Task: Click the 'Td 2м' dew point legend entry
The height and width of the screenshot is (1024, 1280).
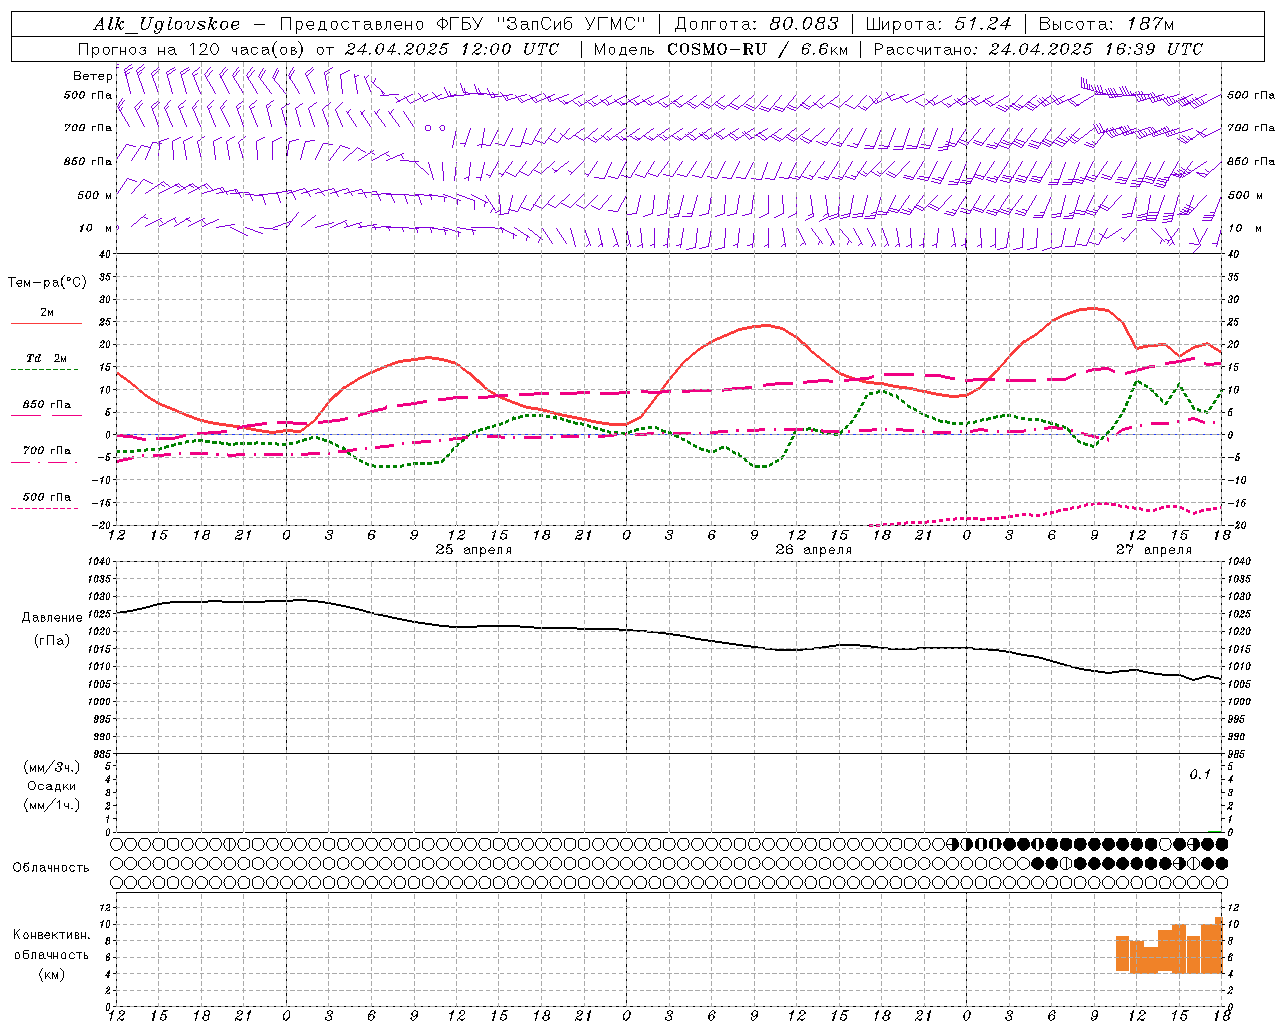Action: click(47, 358)
